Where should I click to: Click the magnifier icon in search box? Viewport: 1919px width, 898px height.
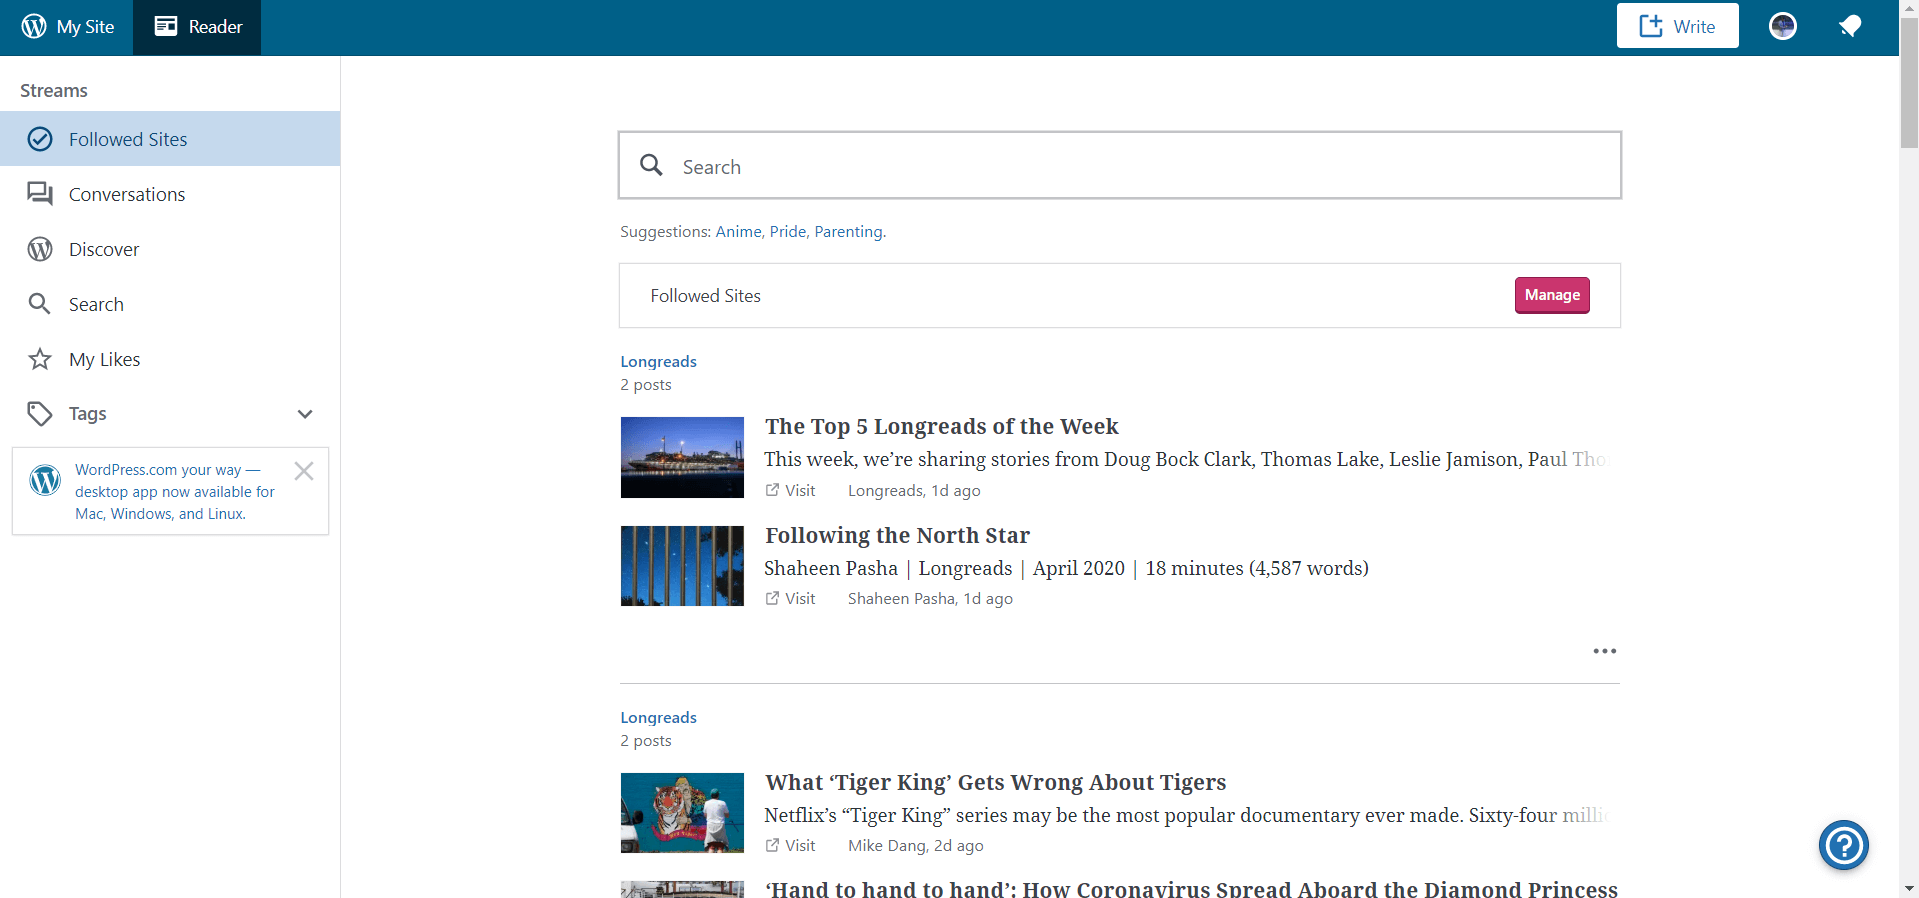pos(651,165)
